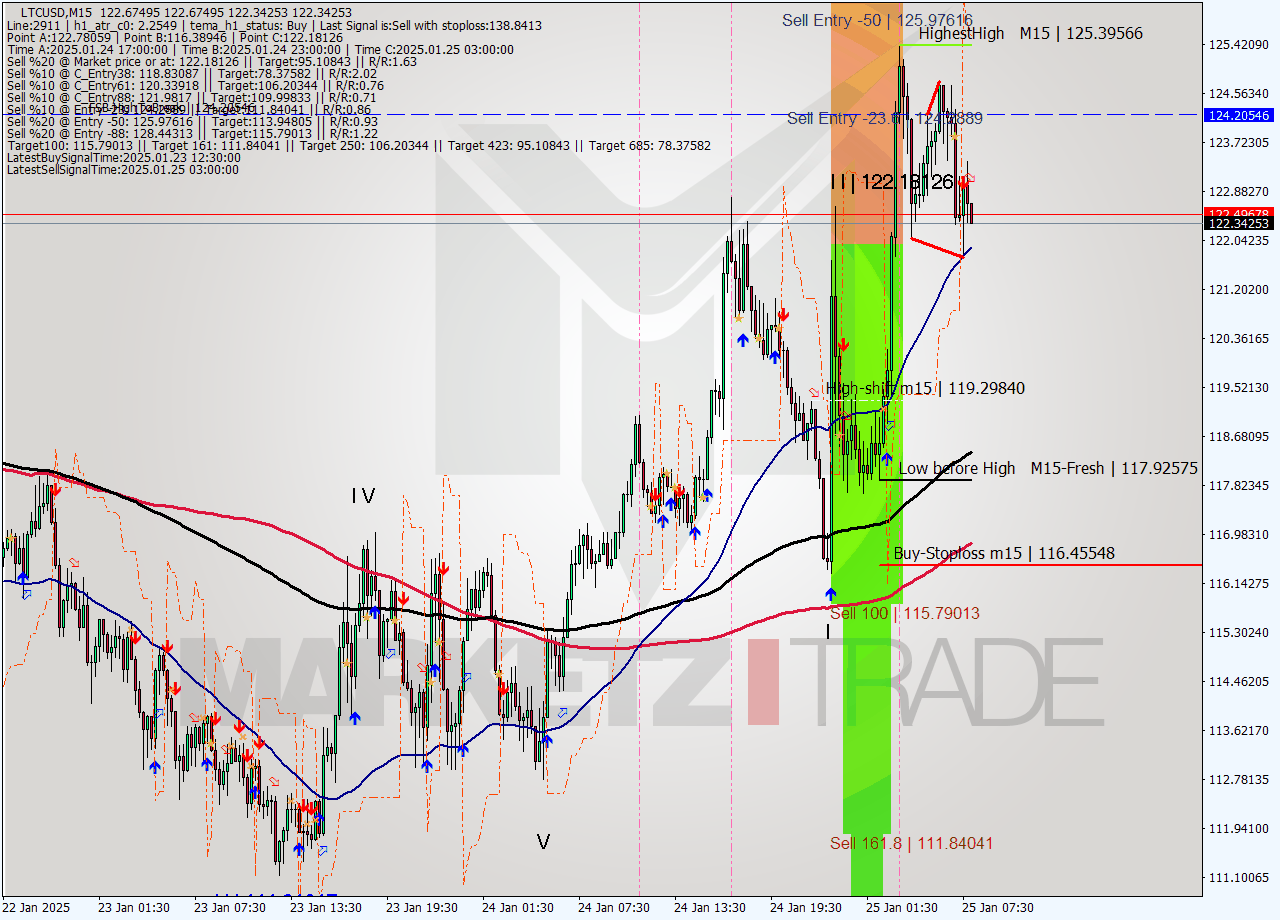
Task: Click the red 122.49678 price tag
Action: coord(1240,213)
